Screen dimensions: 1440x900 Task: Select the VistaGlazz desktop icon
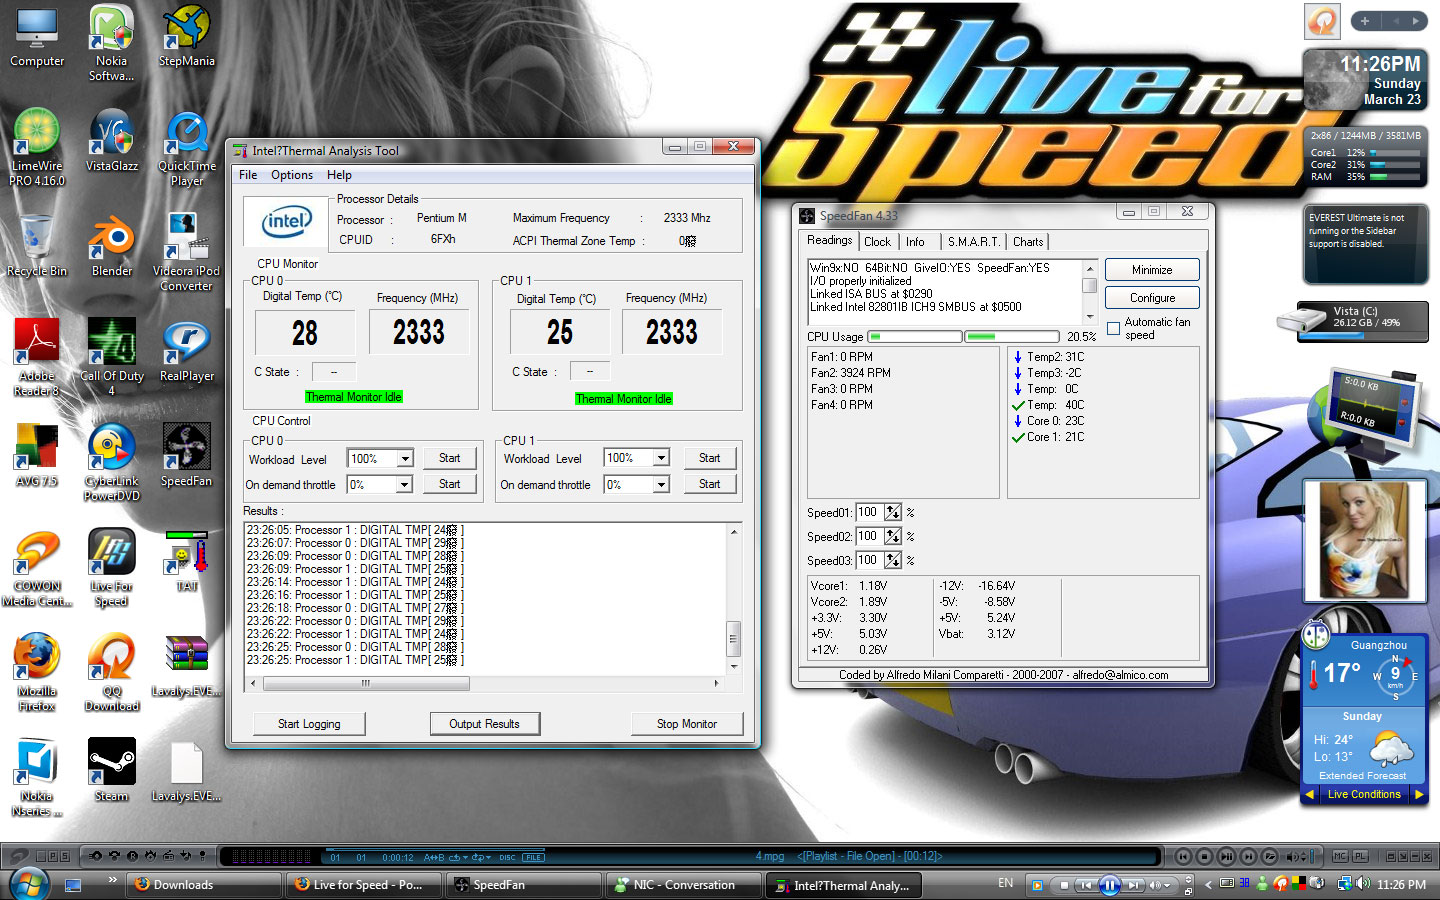[112, 141]
